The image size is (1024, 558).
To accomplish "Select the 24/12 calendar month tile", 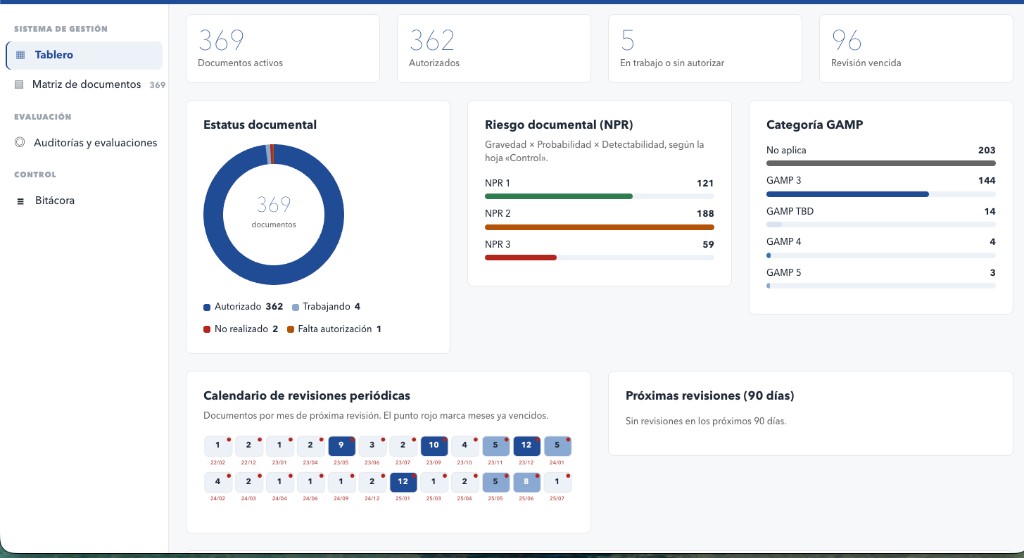I will (372, 482).
